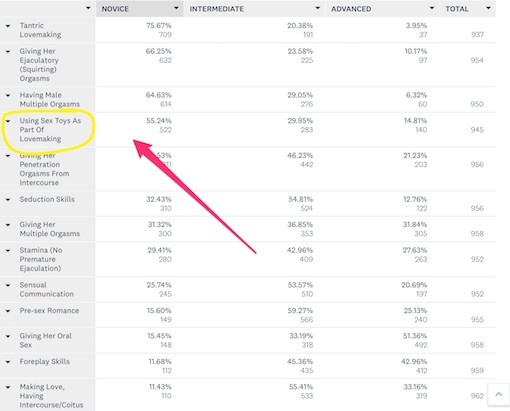Click the TOTAL column header text
510x411 pixels.
pyautogui.click(x=457, y=9)
